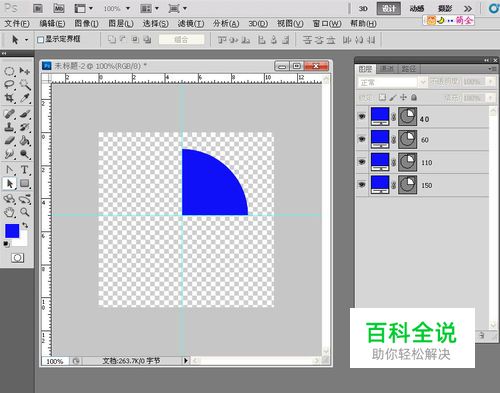Switch to the 设计 workspace

tap(389, 9)
